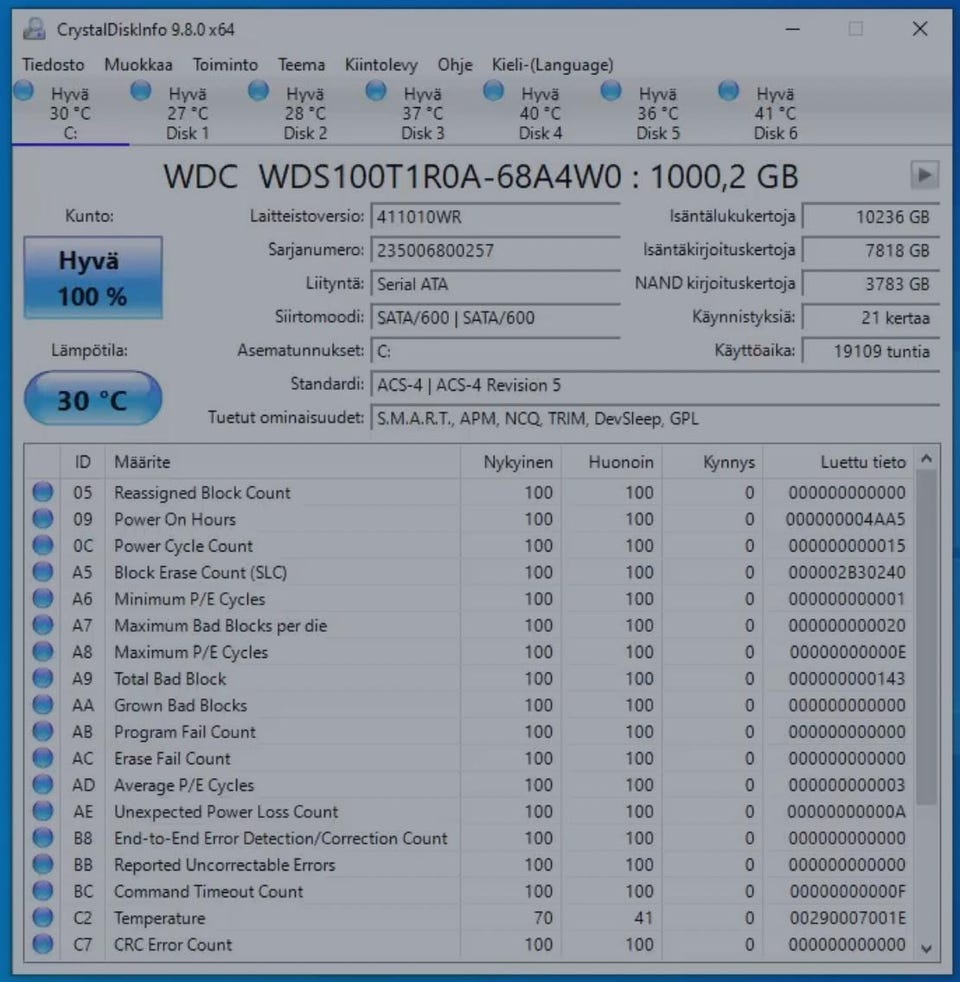This screenshot has width=960, height=982.
Task: Click the Hyvä 100 % health status button
Action: 93,278
